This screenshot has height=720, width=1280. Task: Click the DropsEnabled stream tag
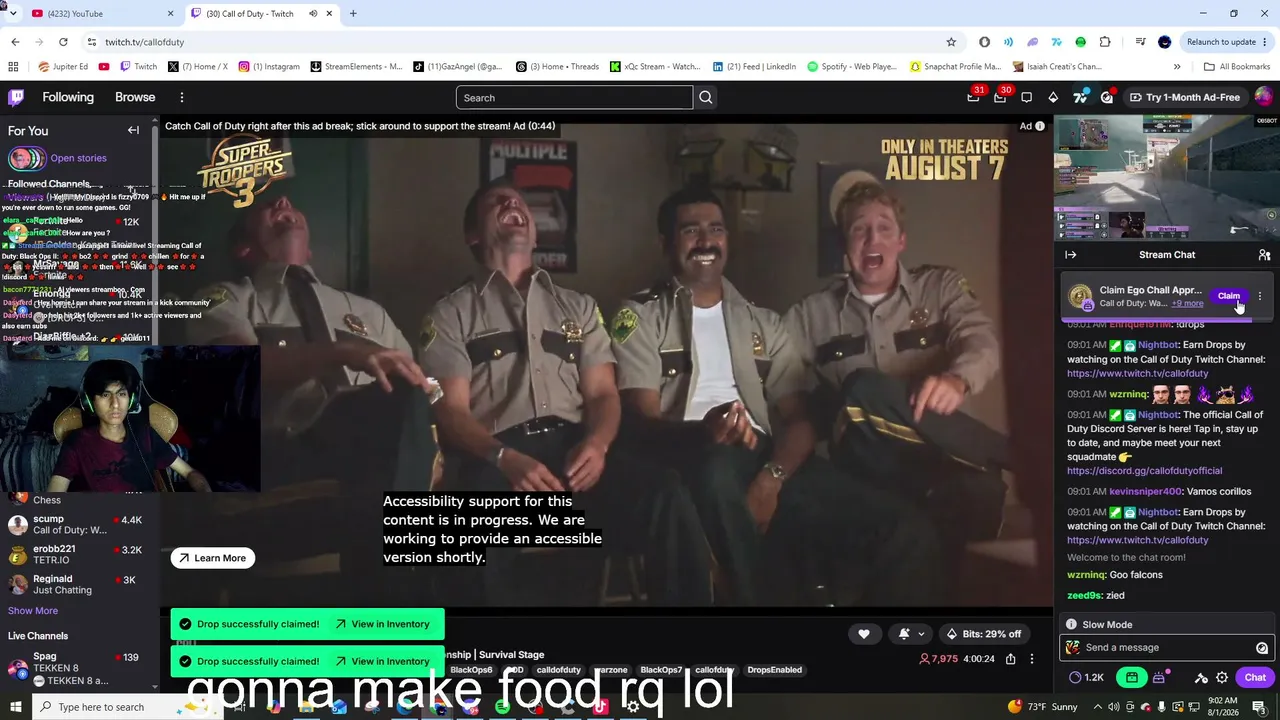coord(774,670)
